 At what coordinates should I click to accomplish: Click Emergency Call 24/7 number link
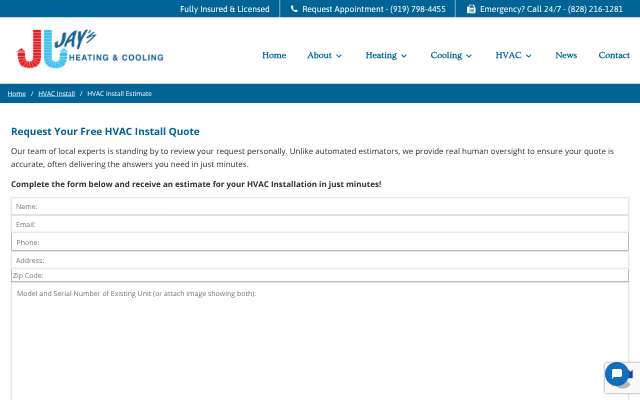tap(551, 9)
